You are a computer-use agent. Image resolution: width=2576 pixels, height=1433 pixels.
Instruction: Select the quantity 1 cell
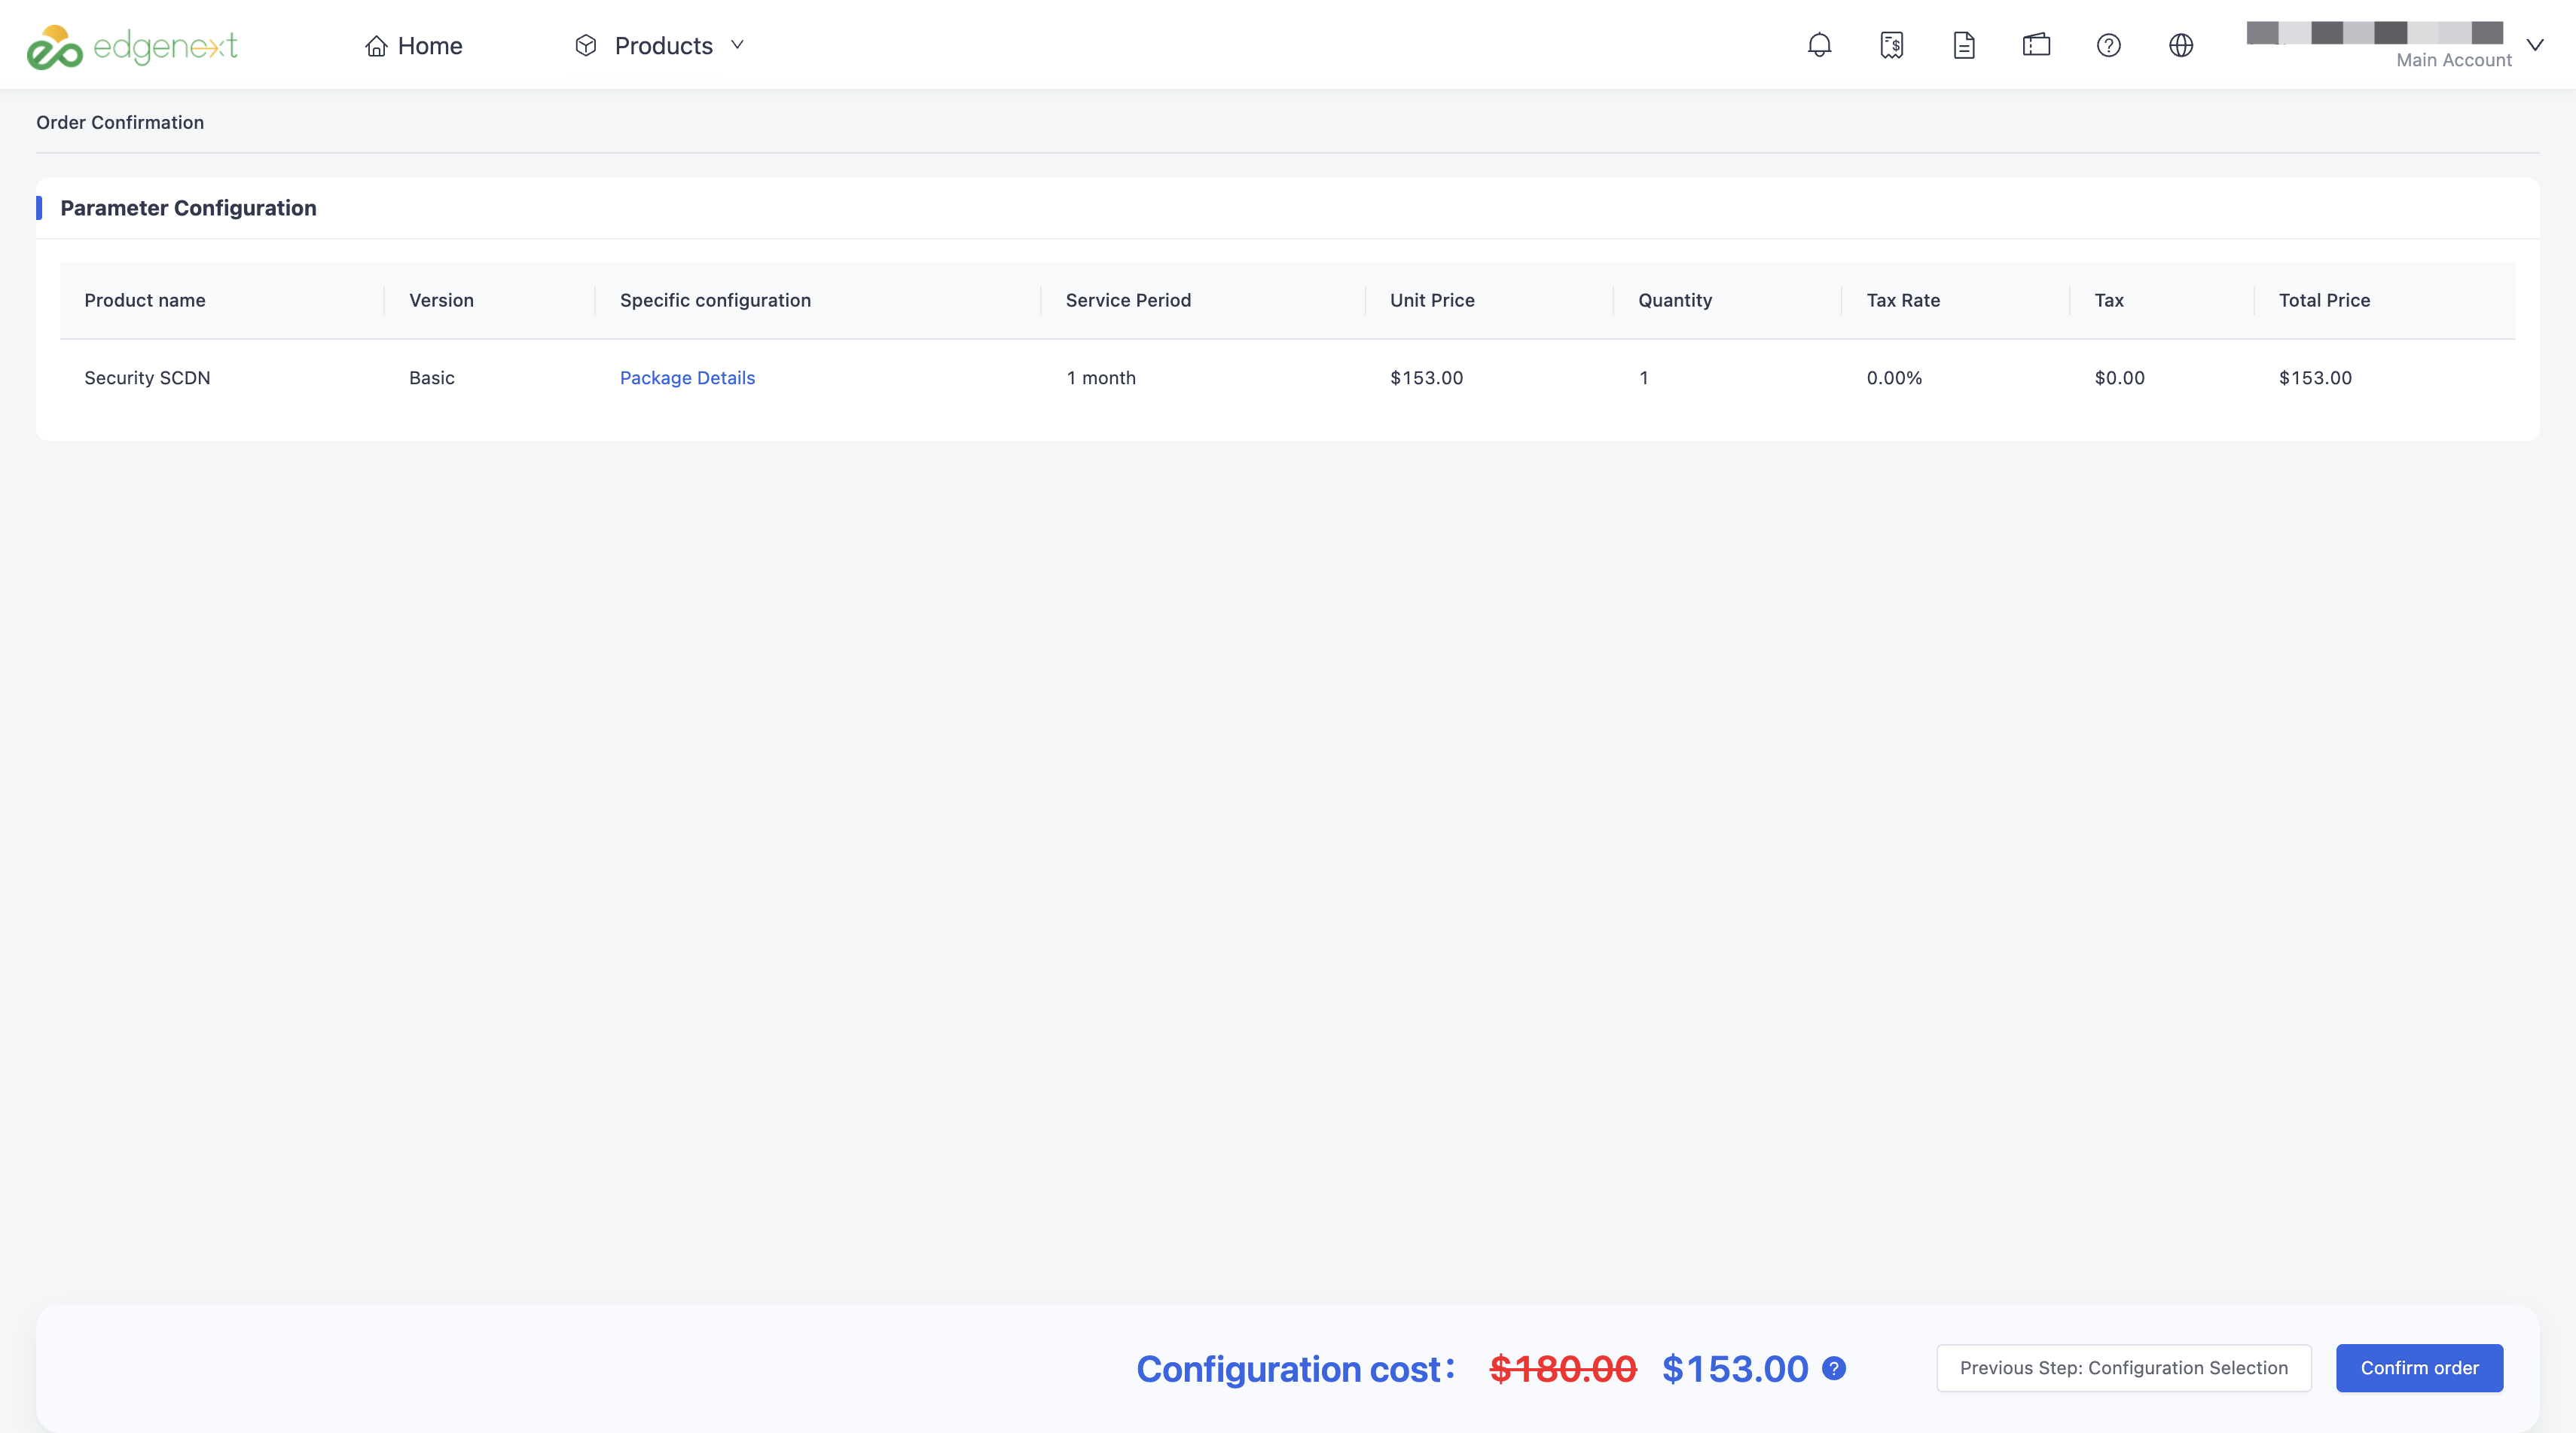1643,378
